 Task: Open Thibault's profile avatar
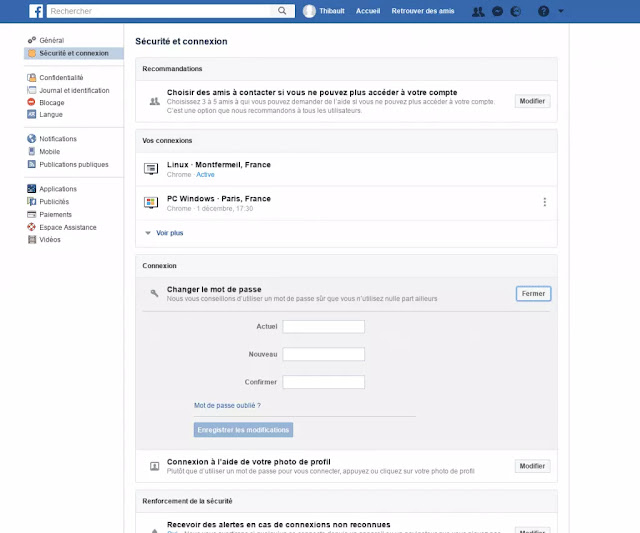pyautogui.click(x=309, y=11)
